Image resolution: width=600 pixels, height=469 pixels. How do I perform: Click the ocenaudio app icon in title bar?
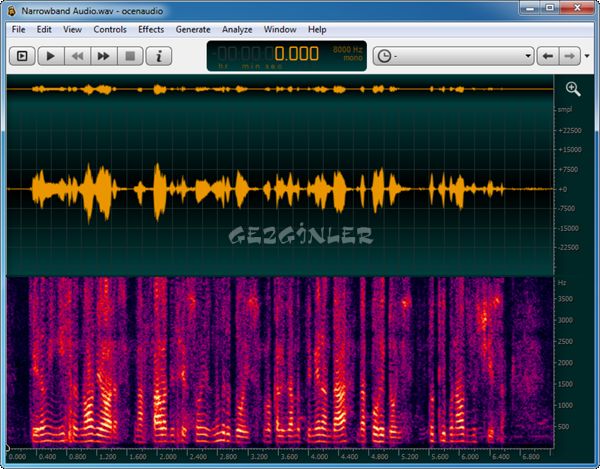12,11
